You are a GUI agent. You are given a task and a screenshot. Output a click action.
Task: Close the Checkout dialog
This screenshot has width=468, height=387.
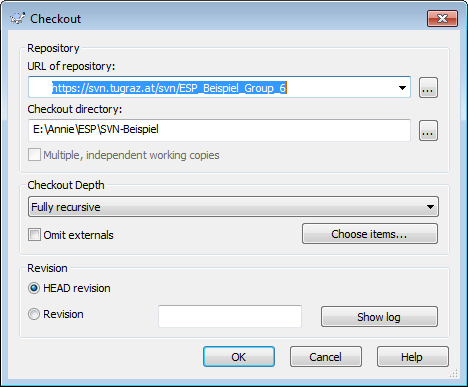click(442, 18)
